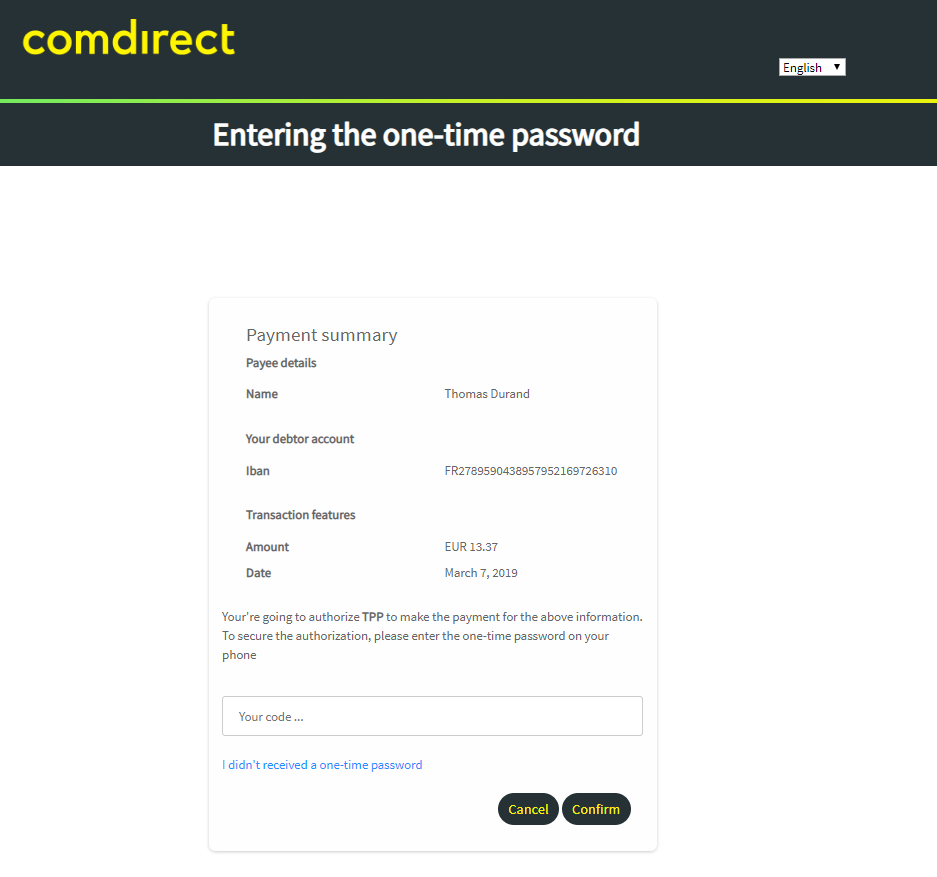Viewport: 937px width, 877px height.
Task: Click the page heading "Entering the one-time password"
Action: [426, 135]
